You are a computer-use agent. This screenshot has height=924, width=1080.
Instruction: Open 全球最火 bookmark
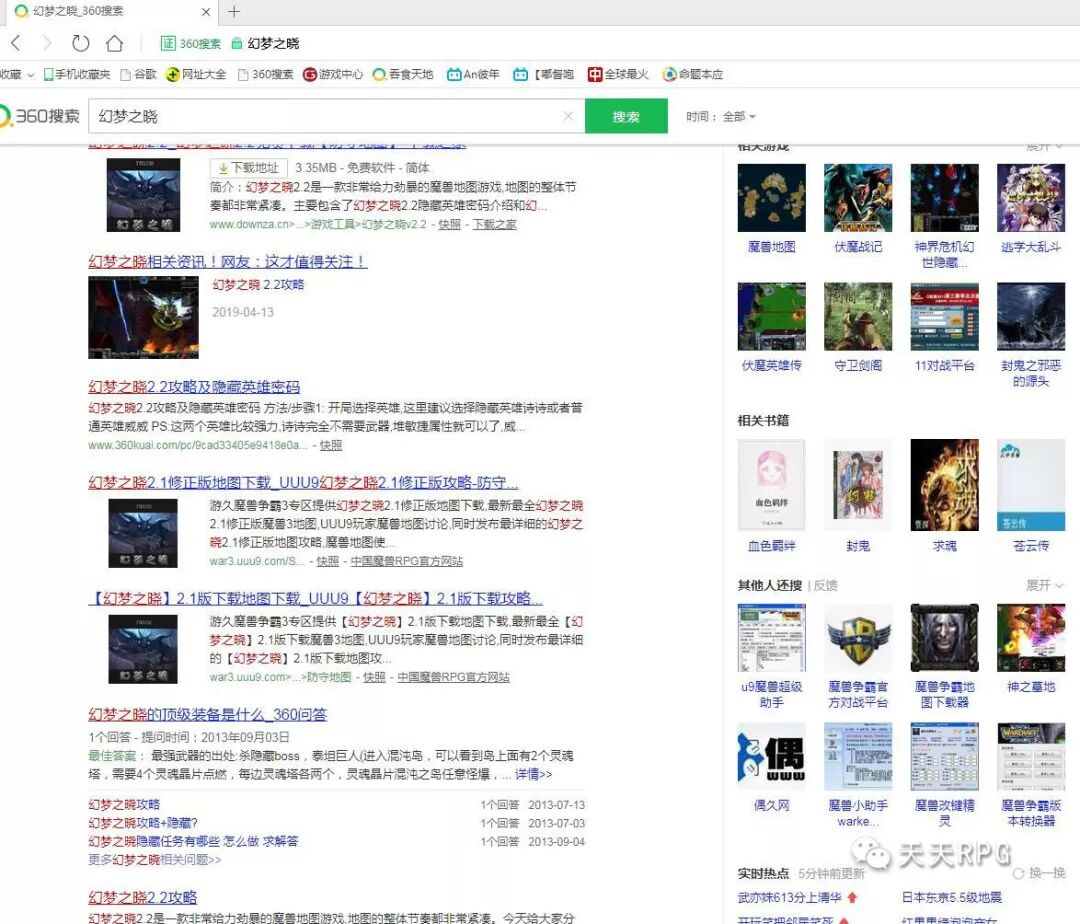[x=618, y=74]
